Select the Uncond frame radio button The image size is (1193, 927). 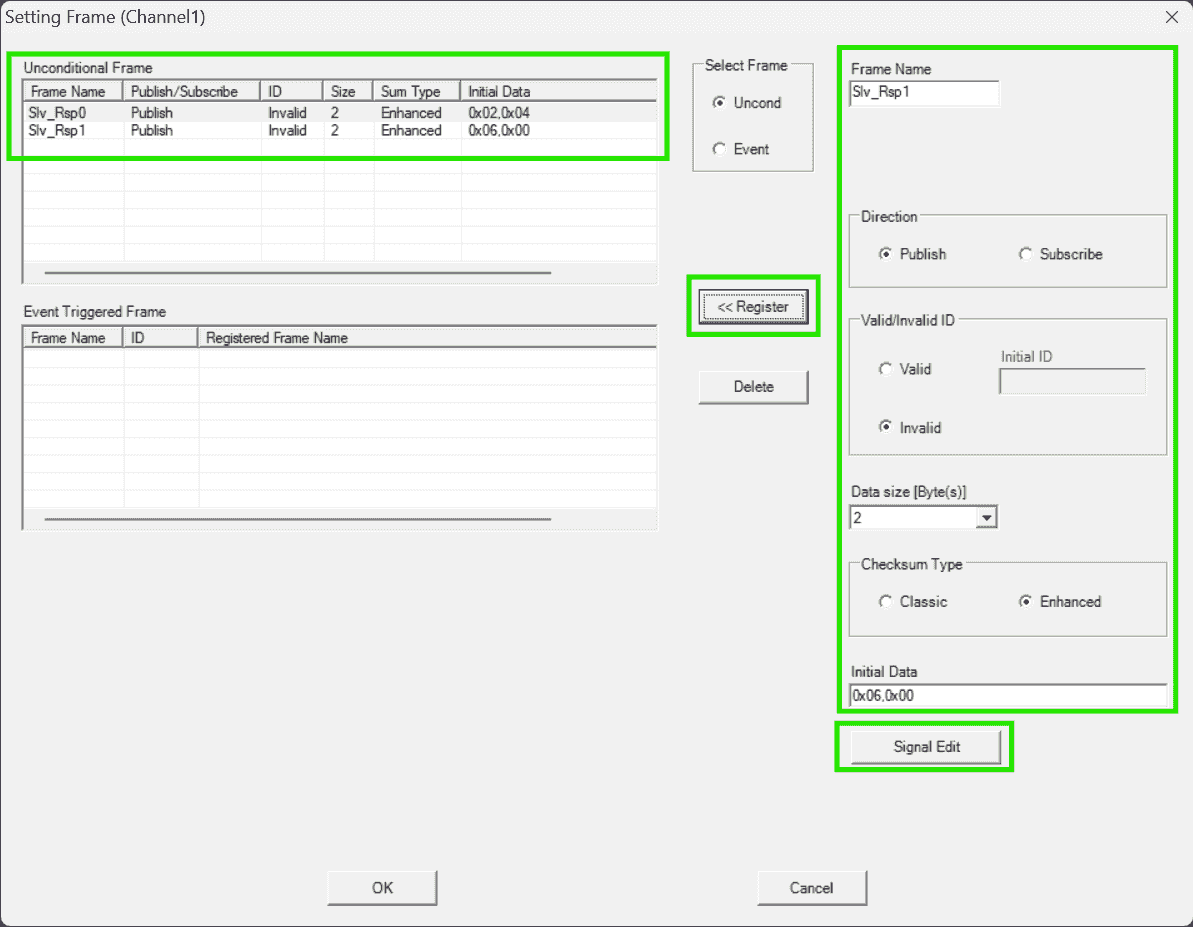point(719,103)
